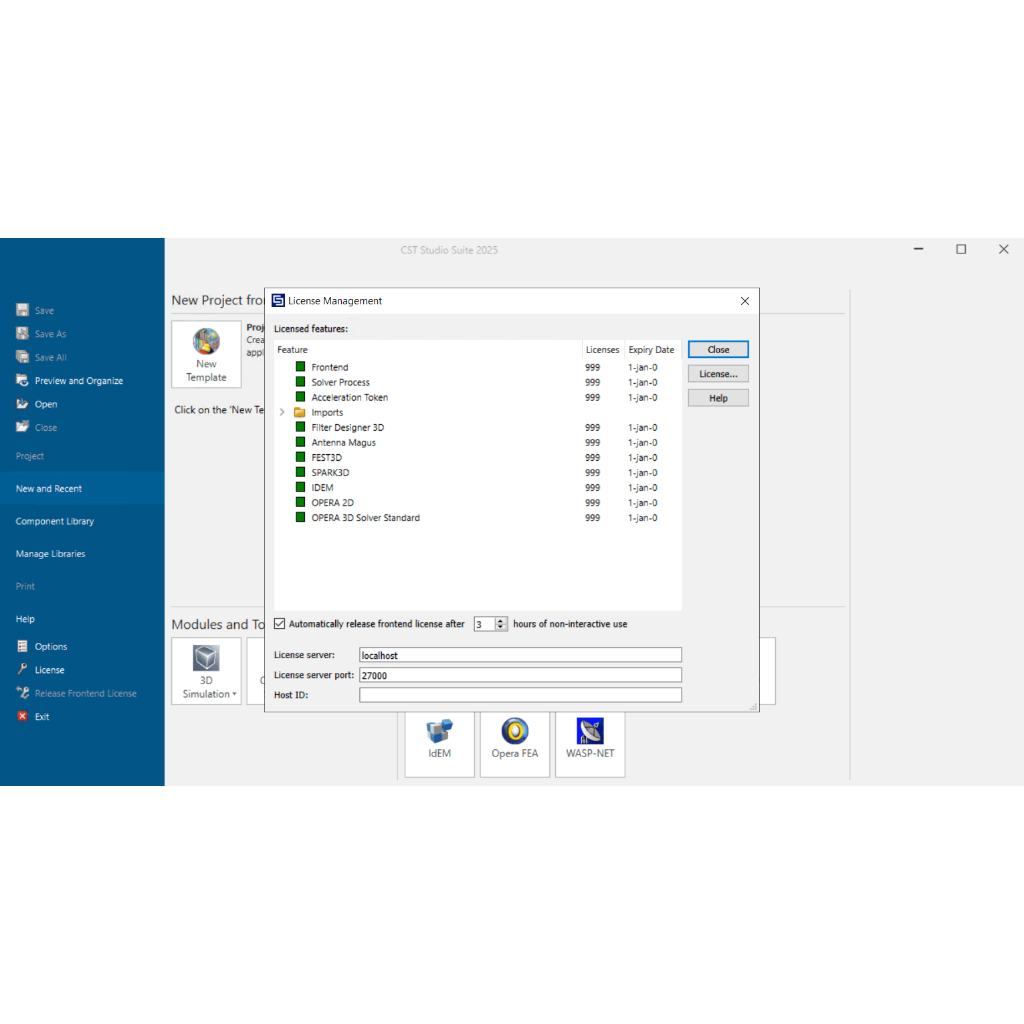Image resolution: width=1024 pixels, height=1024 pixels.
Task: Click green icon beside Antenna Magus
Action: tap(300, 442)
